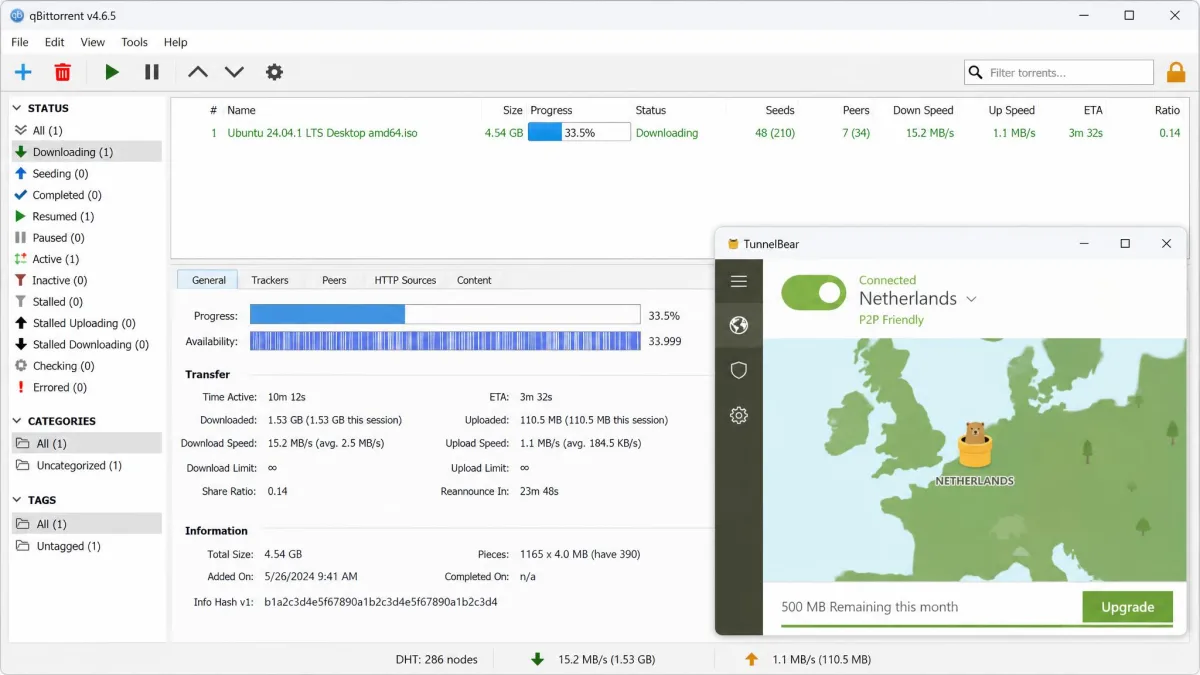Select All (1) under CATEGORIES
Image resolution: width=1200 pixels, height=675 pixels.
87,443
